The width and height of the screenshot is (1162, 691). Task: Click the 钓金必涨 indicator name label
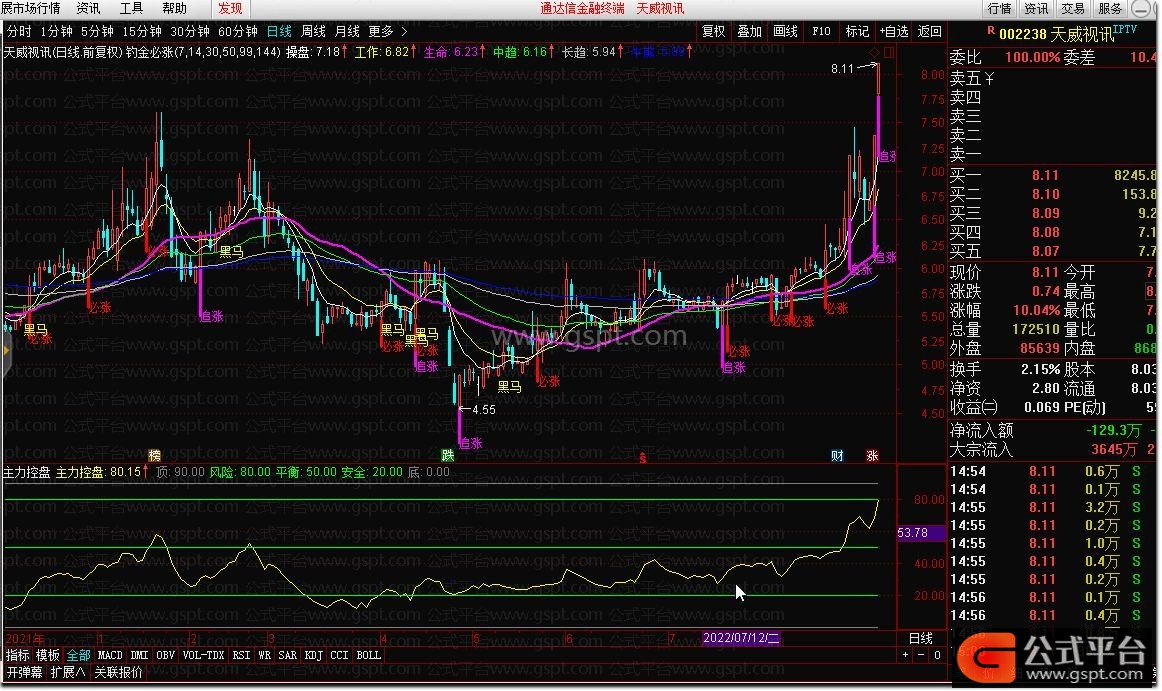pos(148,52)
